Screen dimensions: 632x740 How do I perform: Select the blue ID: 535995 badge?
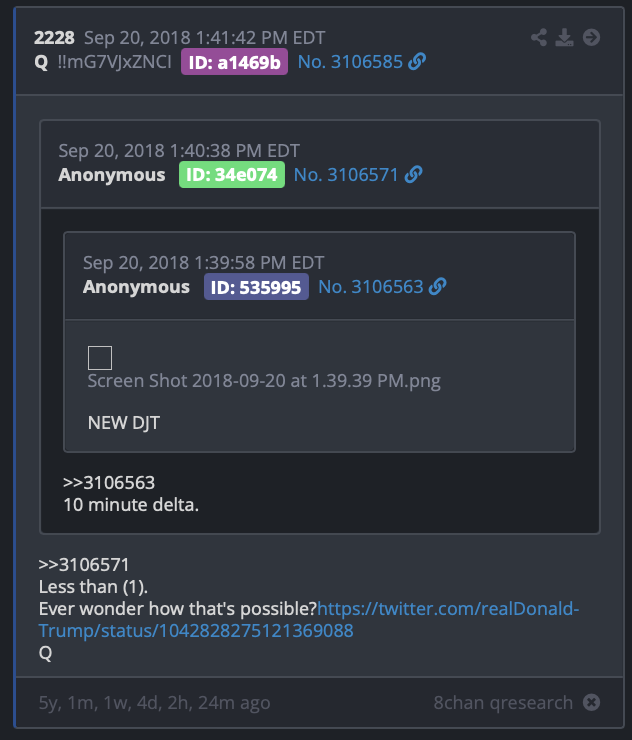point(256,287)
